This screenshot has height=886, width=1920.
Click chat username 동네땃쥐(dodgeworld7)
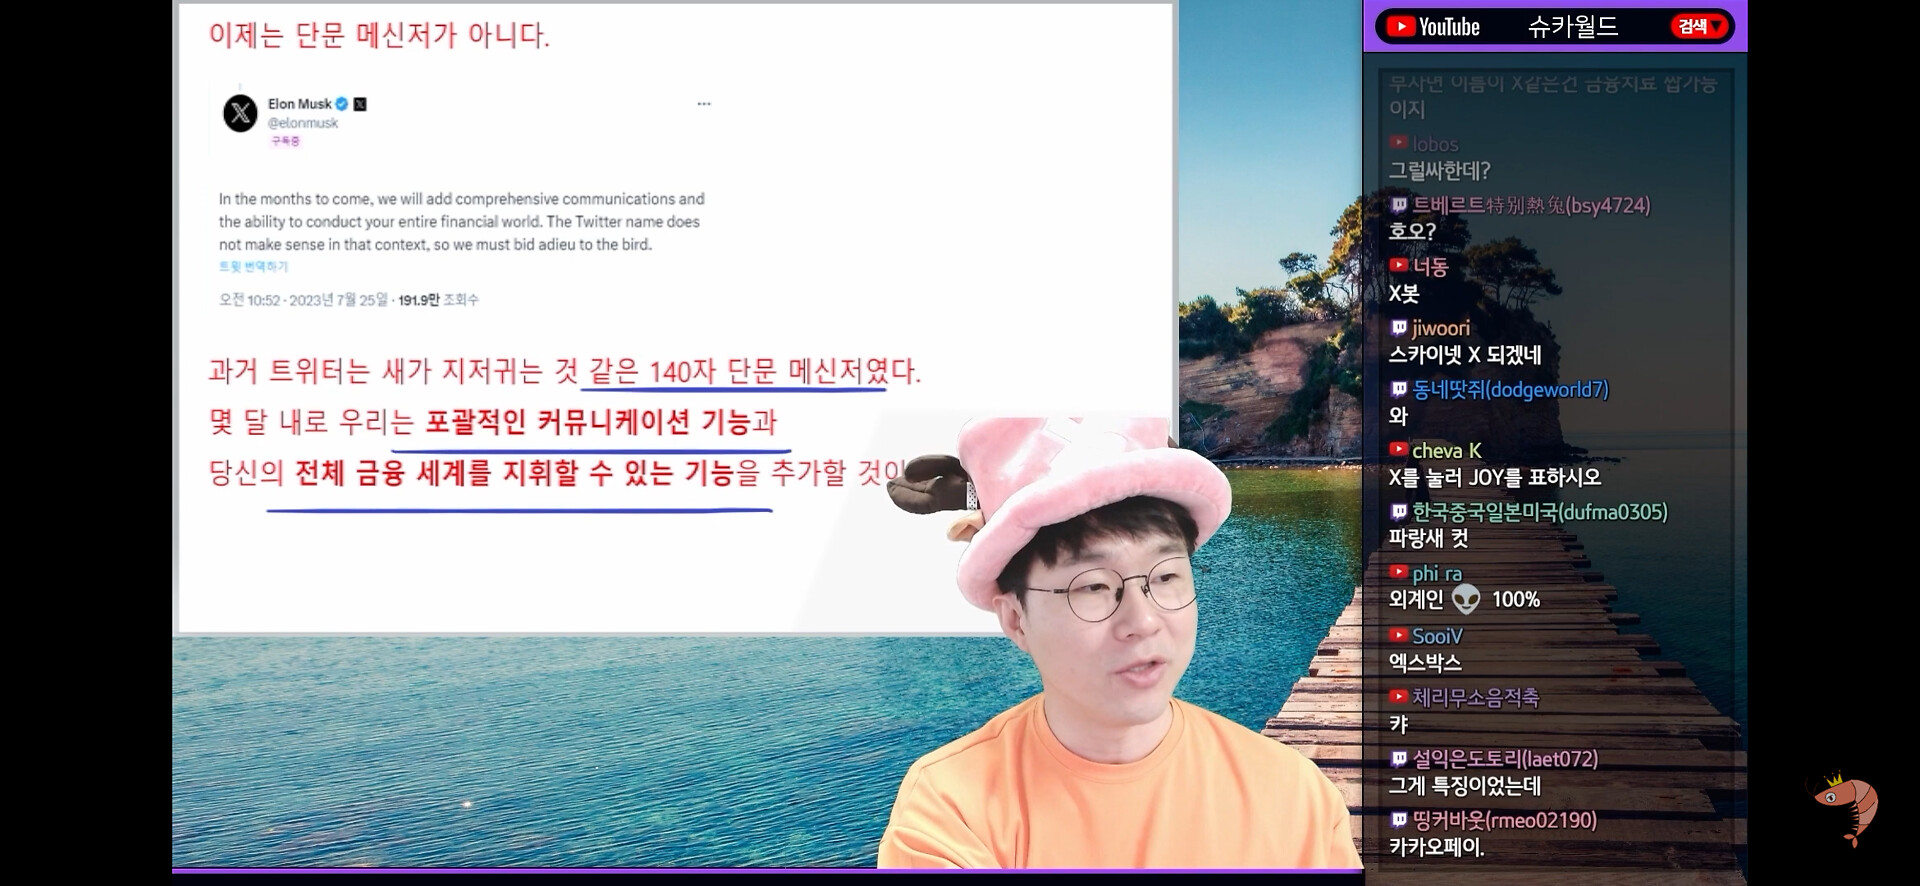(x=1510, y=390)
